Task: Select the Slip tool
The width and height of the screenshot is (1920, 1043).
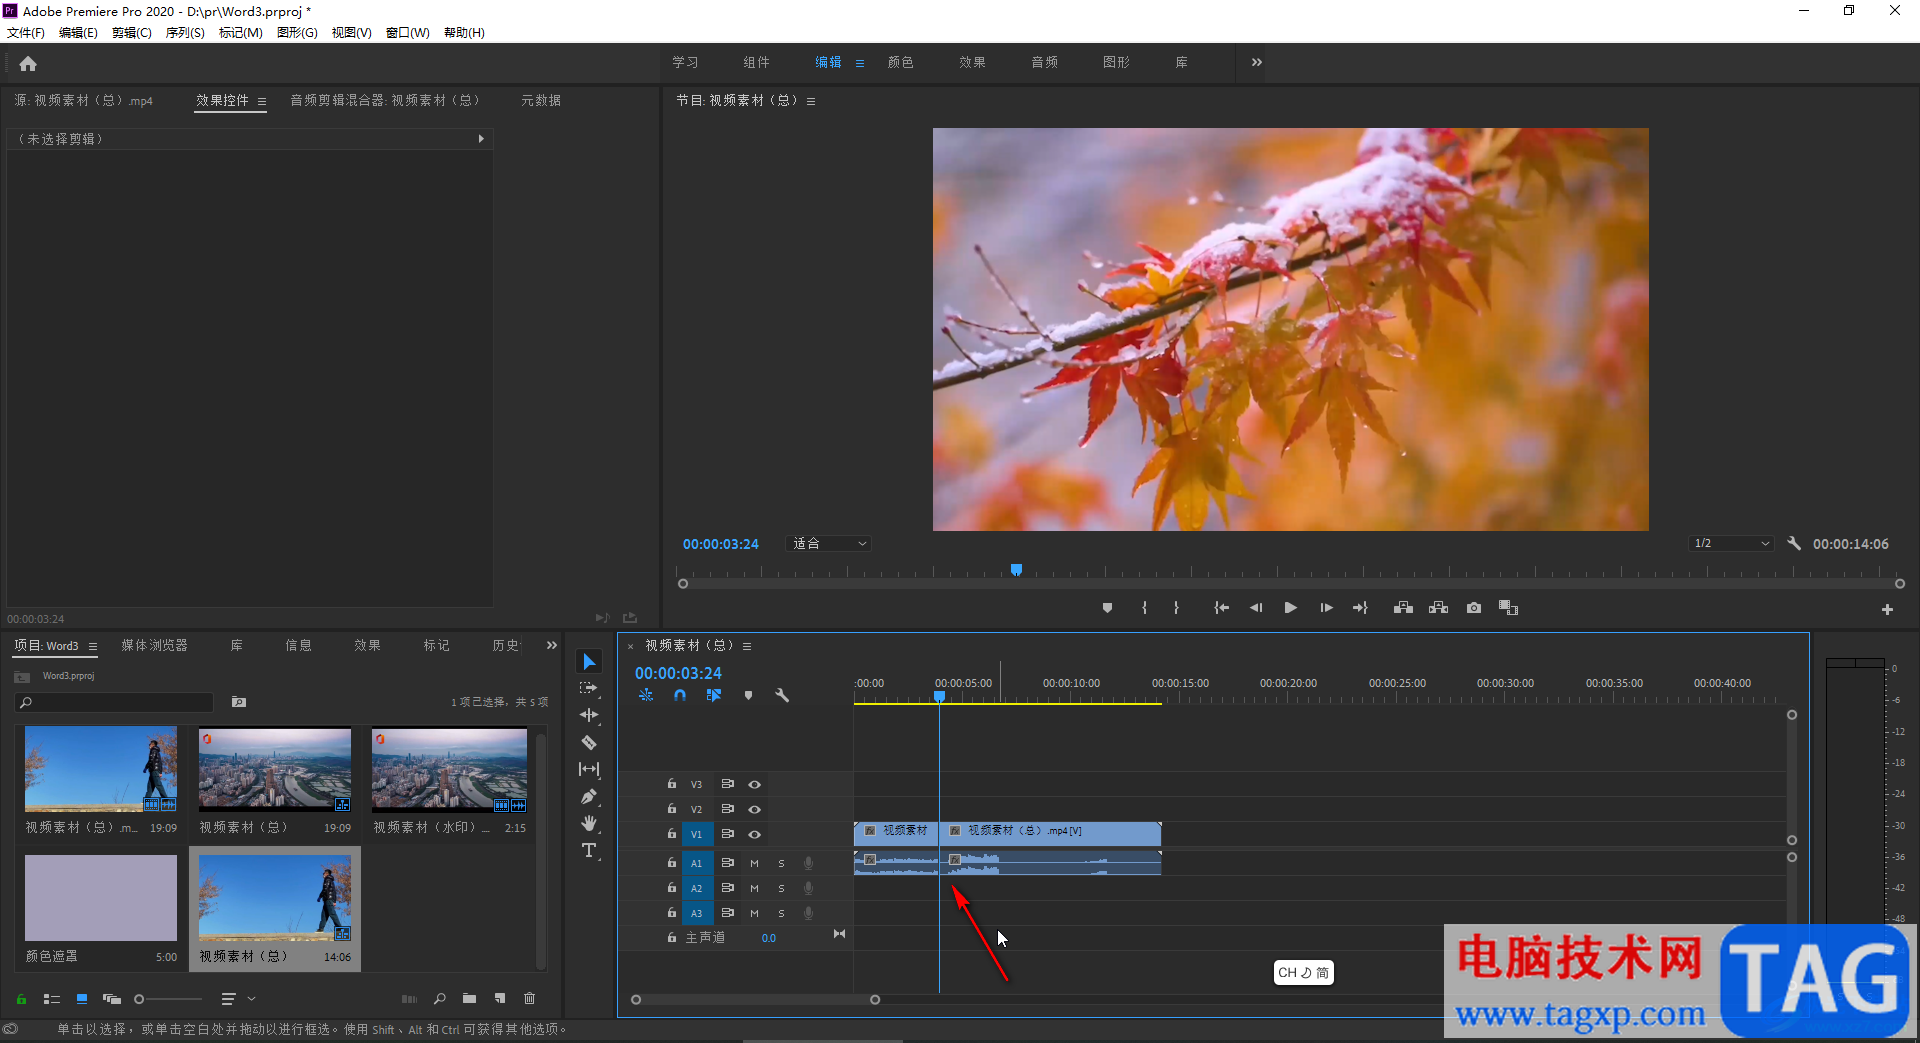Action: pos(589,769)
